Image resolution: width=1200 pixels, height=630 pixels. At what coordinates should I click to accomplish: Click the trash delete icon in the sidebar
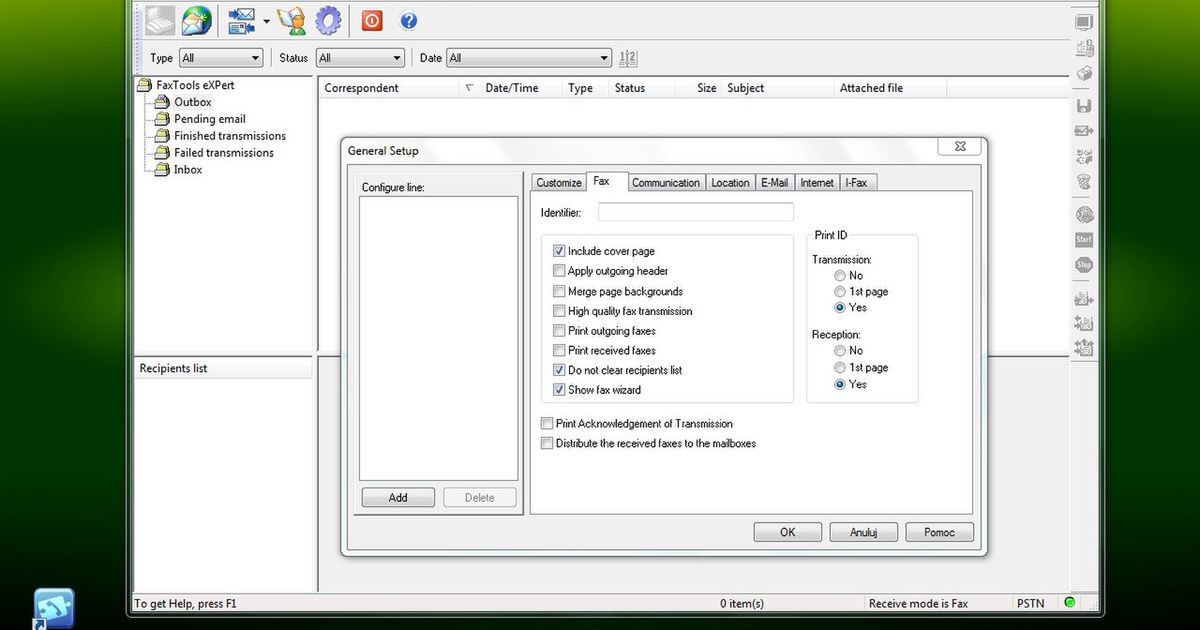point(1083,182)
